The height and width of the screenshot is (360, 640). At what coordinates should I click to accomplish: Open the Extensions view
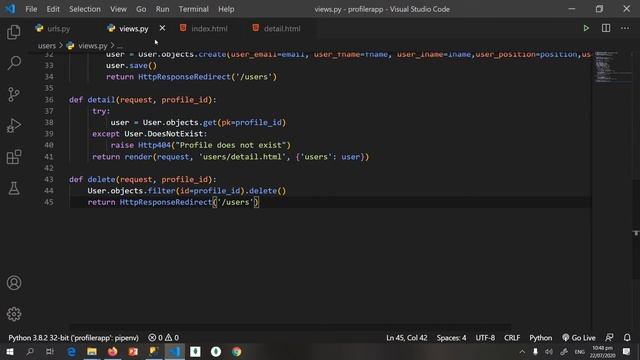click(14, 157)
